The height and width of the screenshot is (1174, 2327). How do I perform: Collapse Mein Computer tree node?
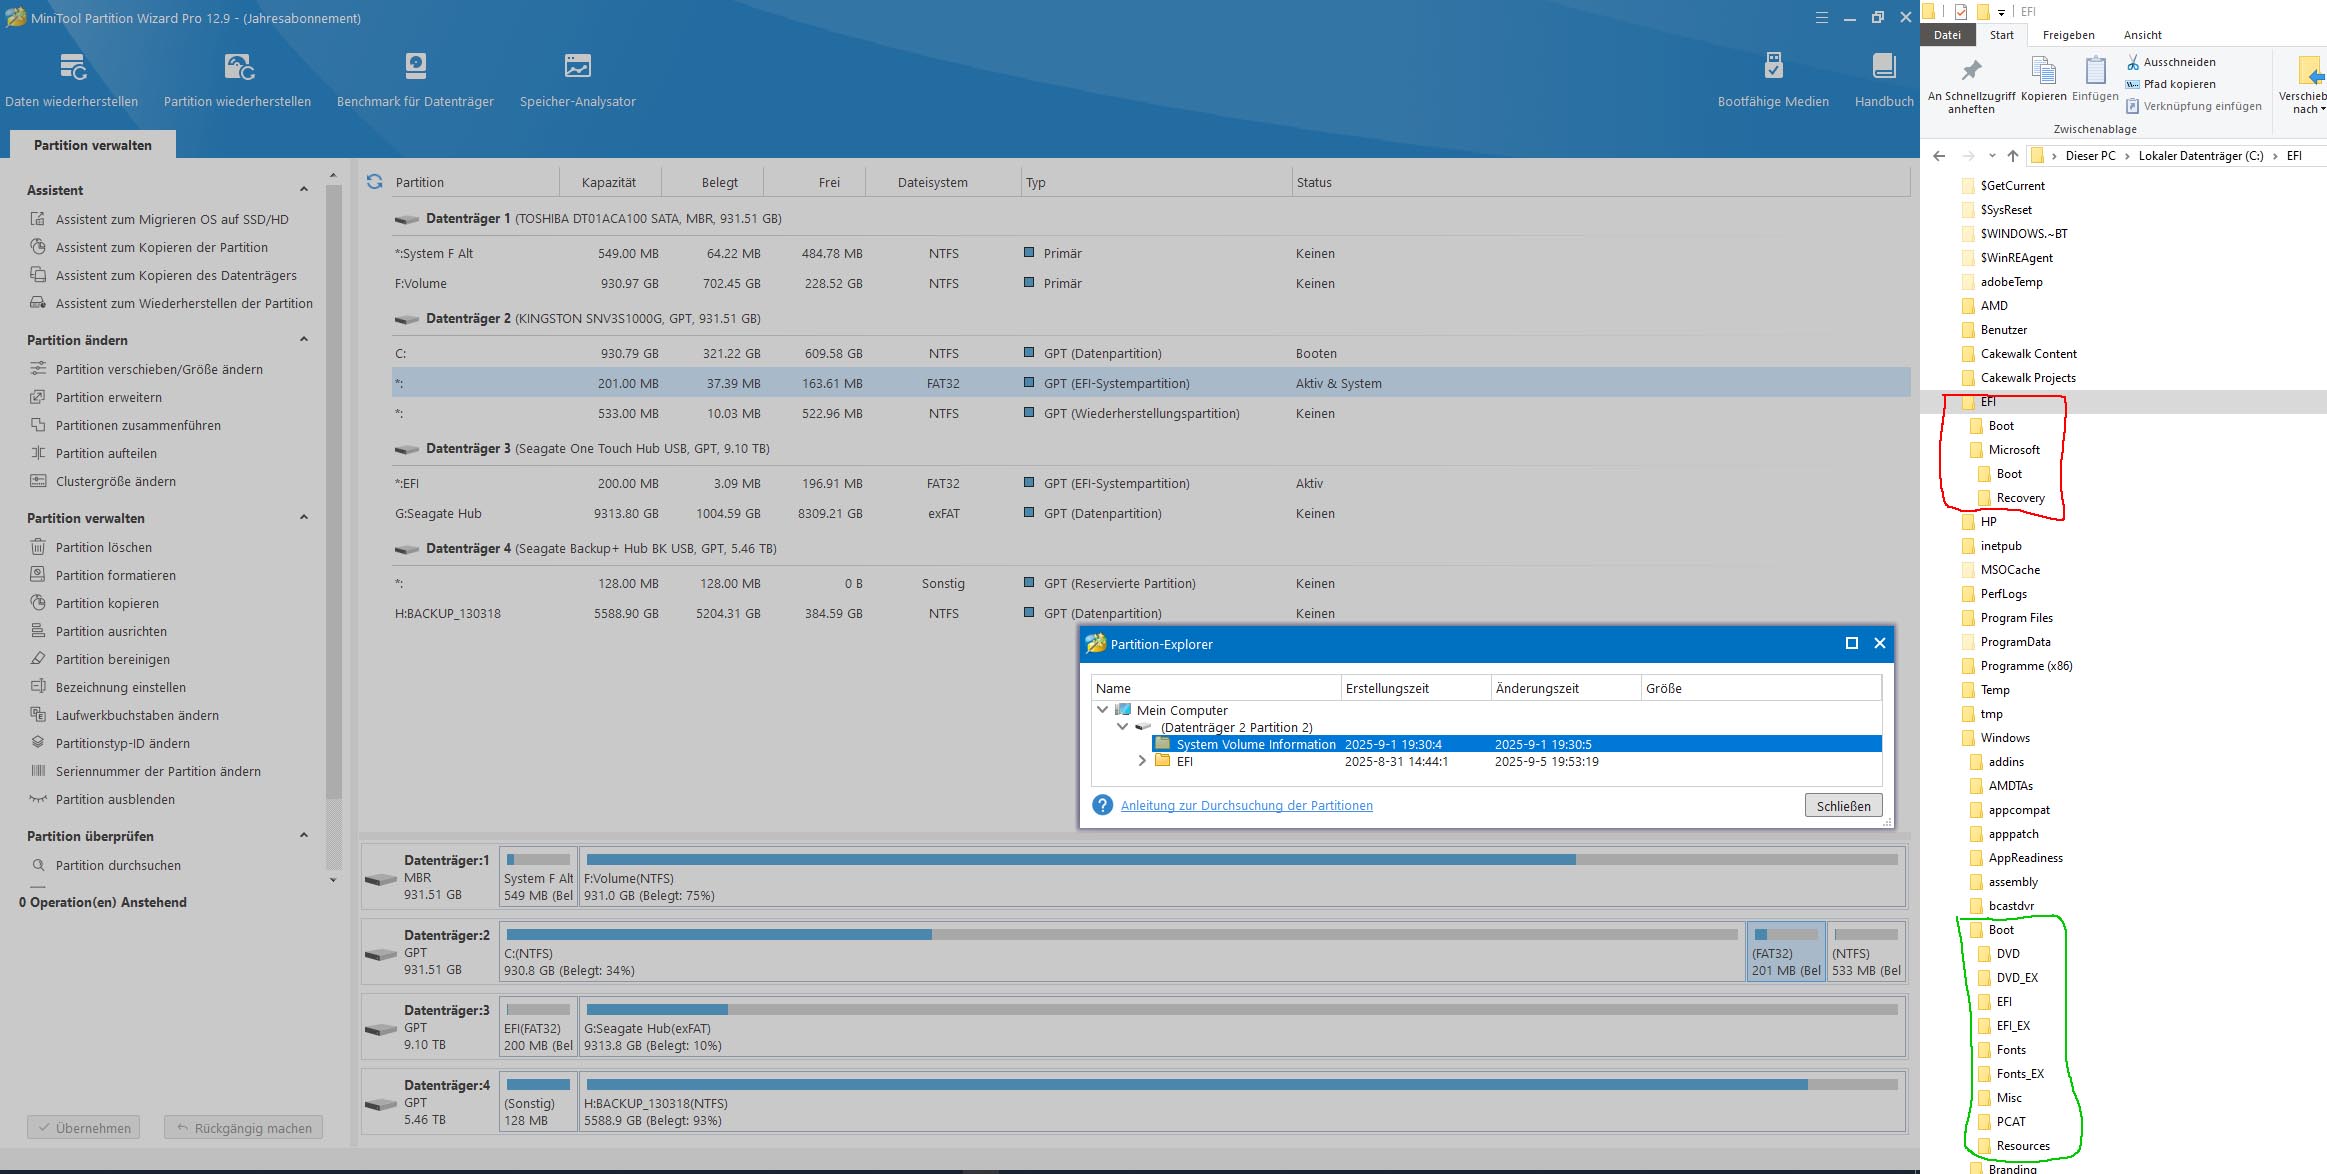1103,710
